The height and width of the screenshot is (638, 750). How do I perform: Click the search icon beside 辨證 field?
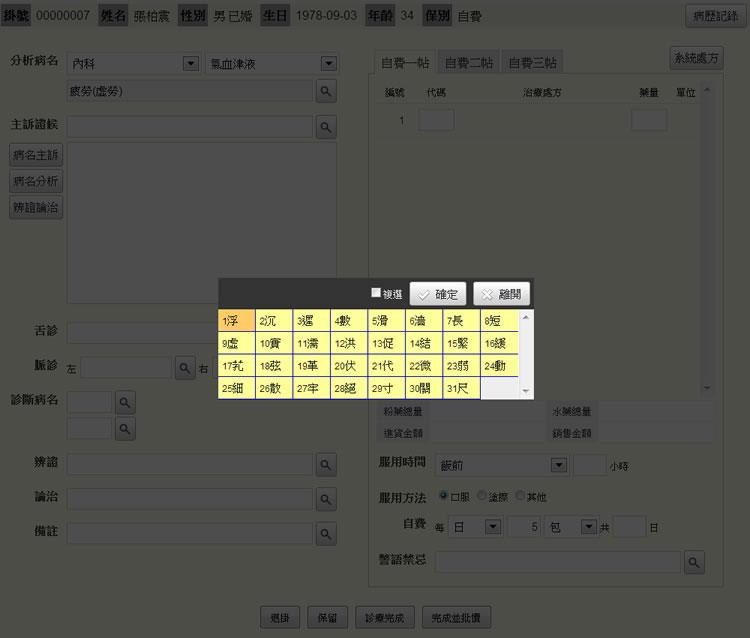pos(326,465)
